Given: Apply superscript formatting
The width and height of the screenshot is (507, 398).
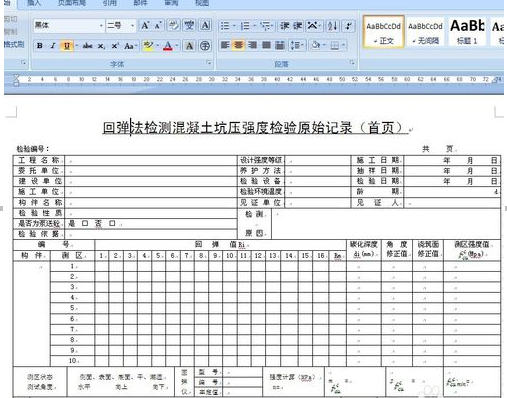Looking at the screenshot, I should (115, 46).
